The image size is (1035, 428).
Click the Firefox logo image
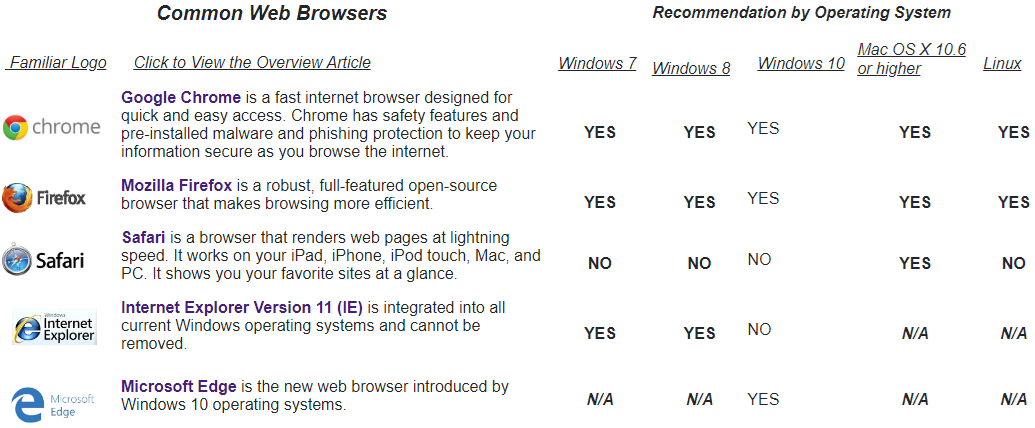(44, 197)
